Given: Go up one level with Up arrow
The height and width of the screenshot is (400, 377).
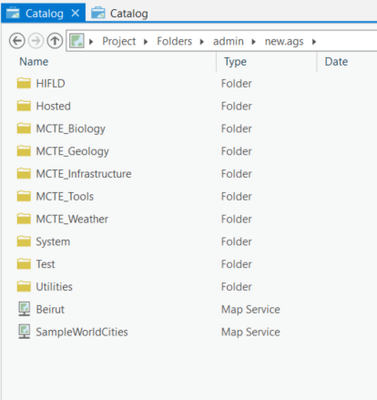Looking at the screenshot, I should 55,41.
